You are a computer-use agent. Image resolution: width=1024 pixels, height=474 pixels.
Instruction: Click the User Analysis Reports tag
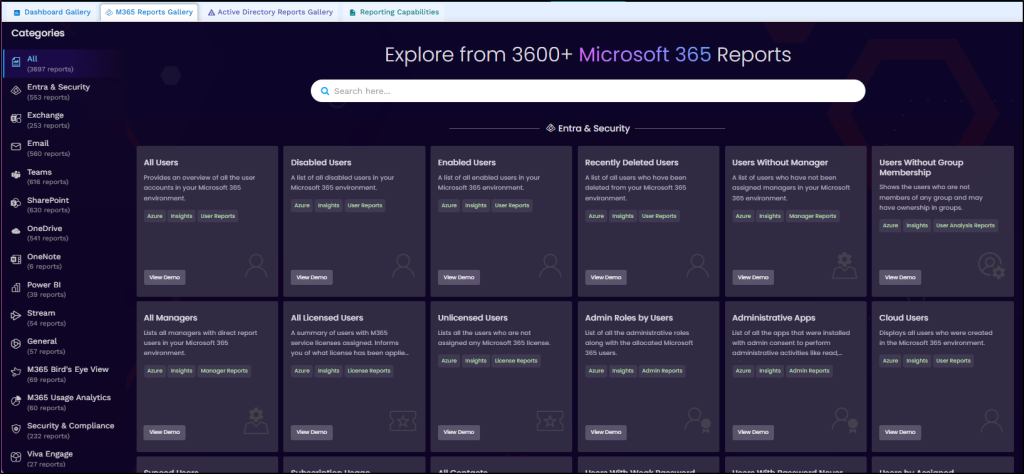965,226
